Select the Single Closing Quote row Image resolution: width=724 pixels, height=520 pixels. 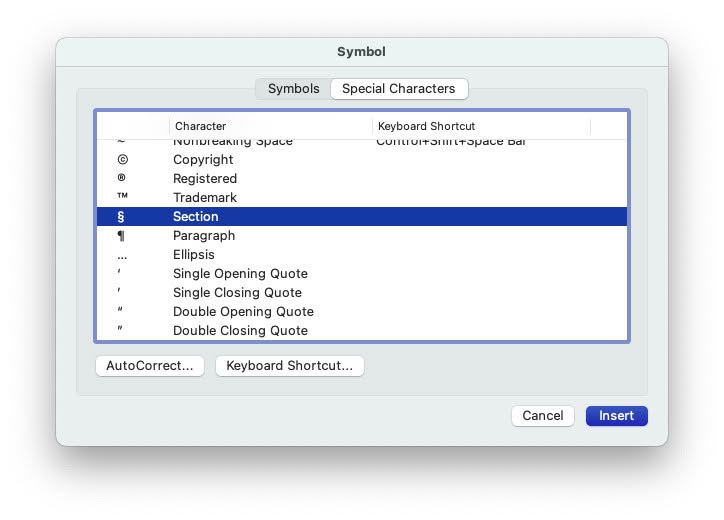[362, 292]
